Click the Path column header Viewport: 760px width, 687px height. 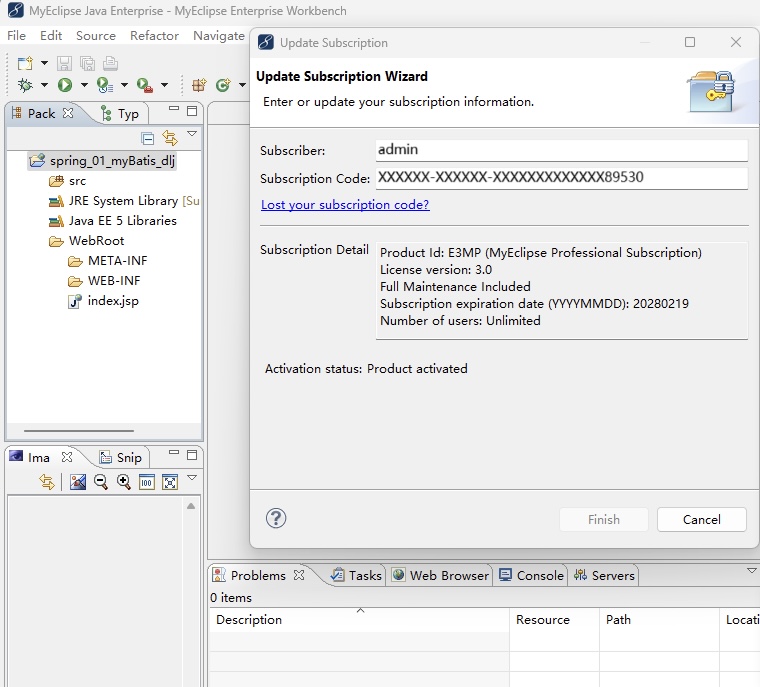660,620
